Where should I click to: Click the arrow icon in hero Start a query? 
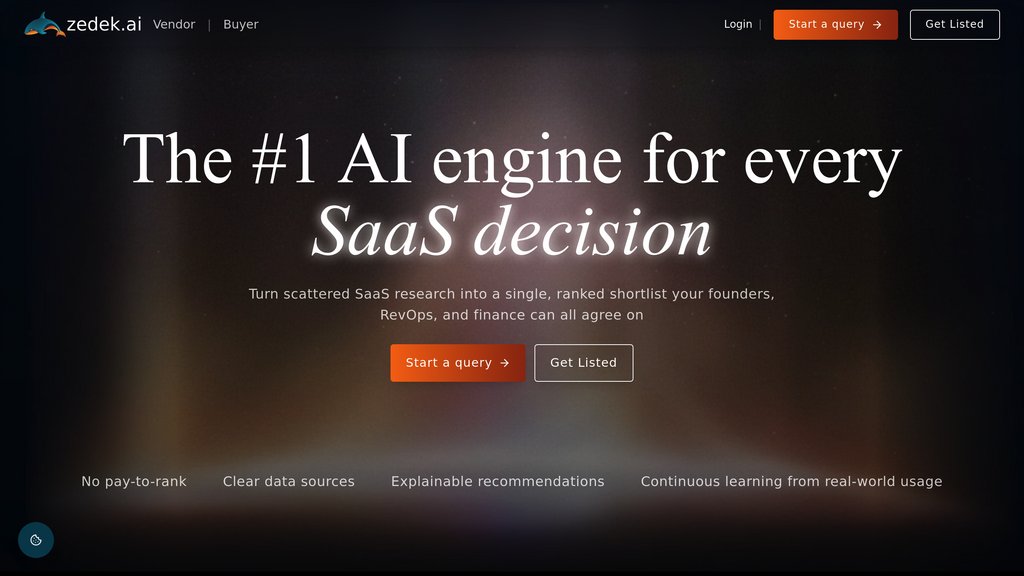point(504,363)
